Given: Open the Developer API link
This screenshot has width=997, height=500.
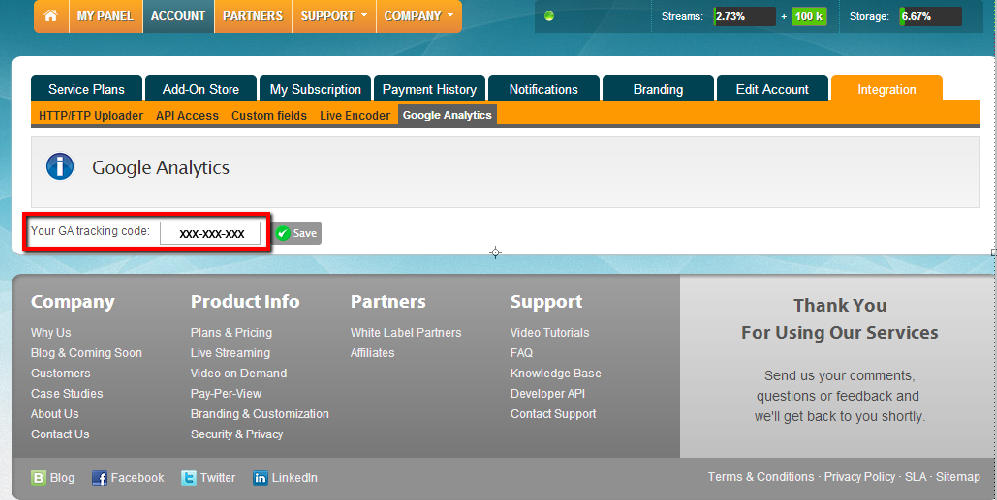Looking at the screenshot, I should 547,394.
